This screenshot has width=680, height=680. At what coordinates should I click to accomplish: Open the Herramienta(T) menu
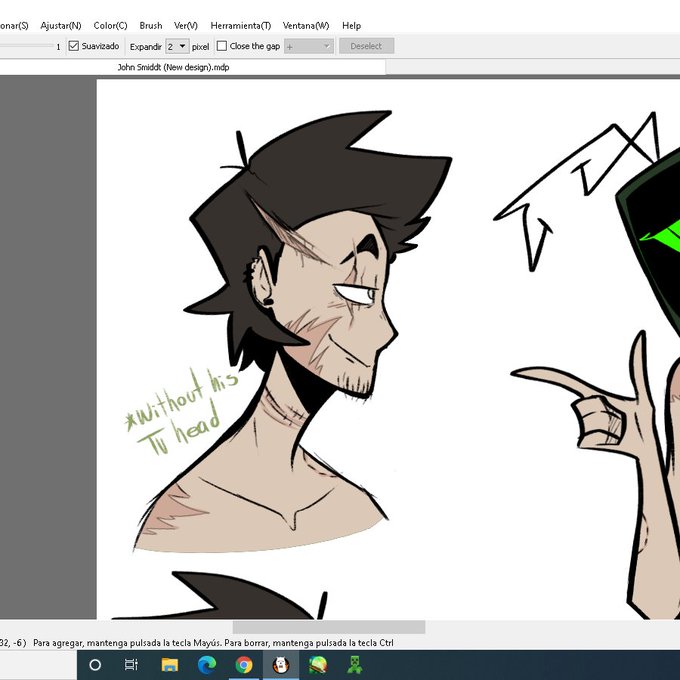(241, 26)
